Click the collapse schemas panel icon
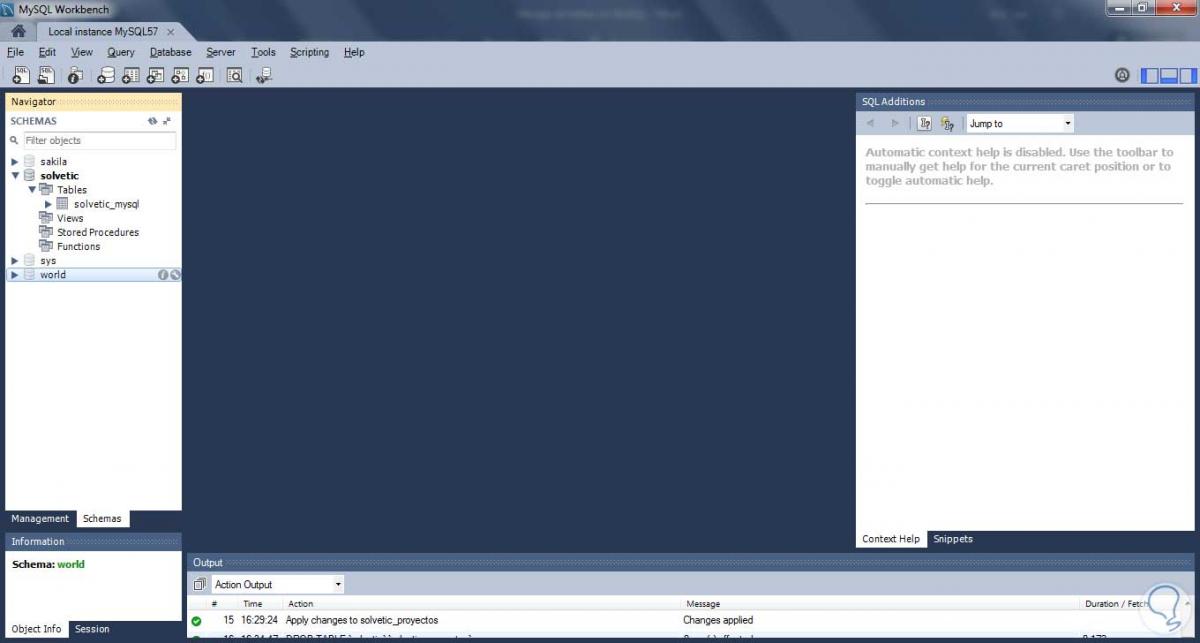Screen dimensions: 1200x643 [167, 121]
